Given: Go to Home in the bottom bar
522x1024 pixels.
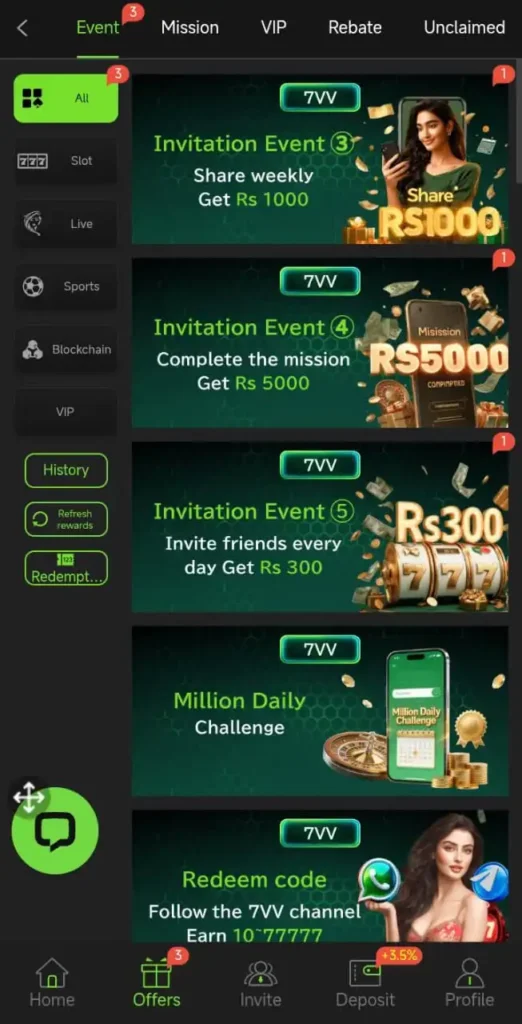Looking at the screenshot, I should (52, 972).
